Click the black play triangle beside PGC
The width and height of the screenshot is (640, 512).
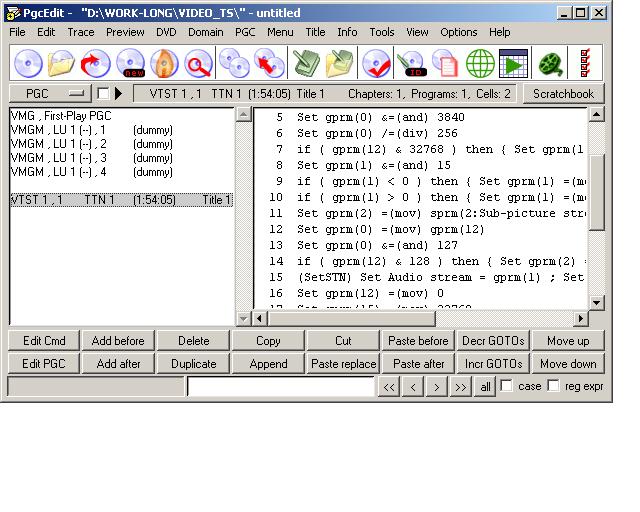click(x=118, y=93)
